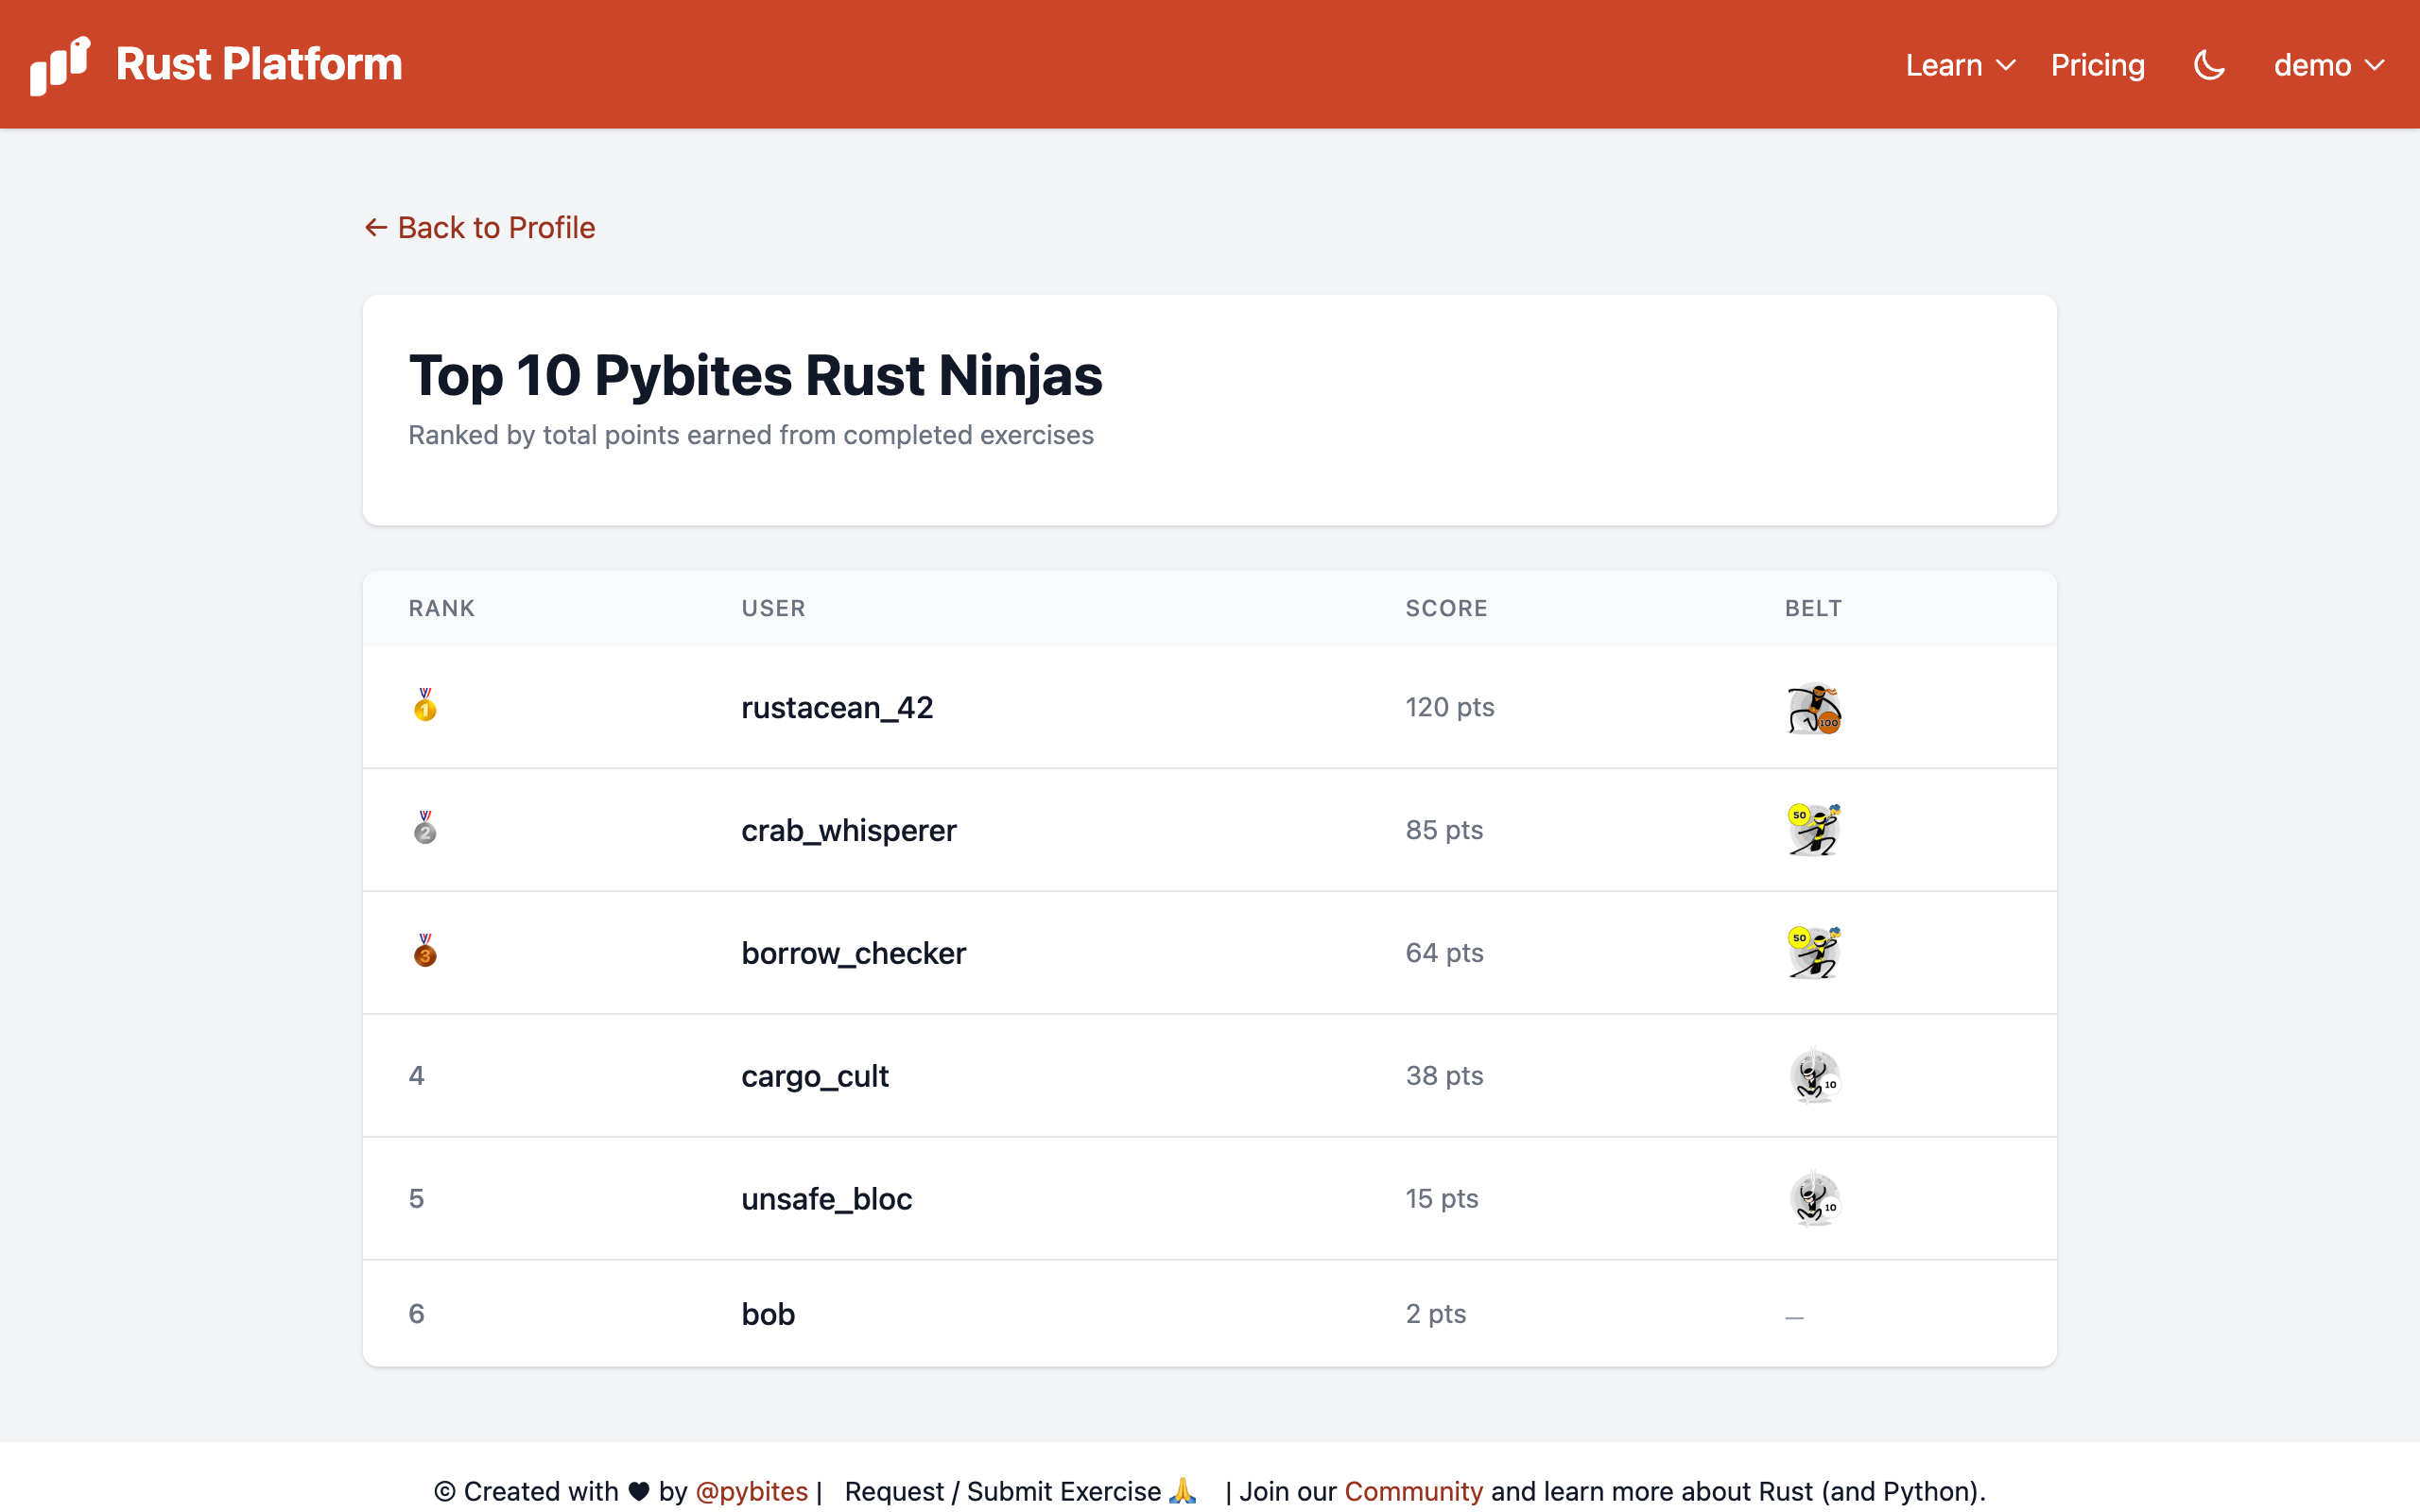
Task: Click borrow_checker's belt ninja badge
Action: (x=1813, y=953)
